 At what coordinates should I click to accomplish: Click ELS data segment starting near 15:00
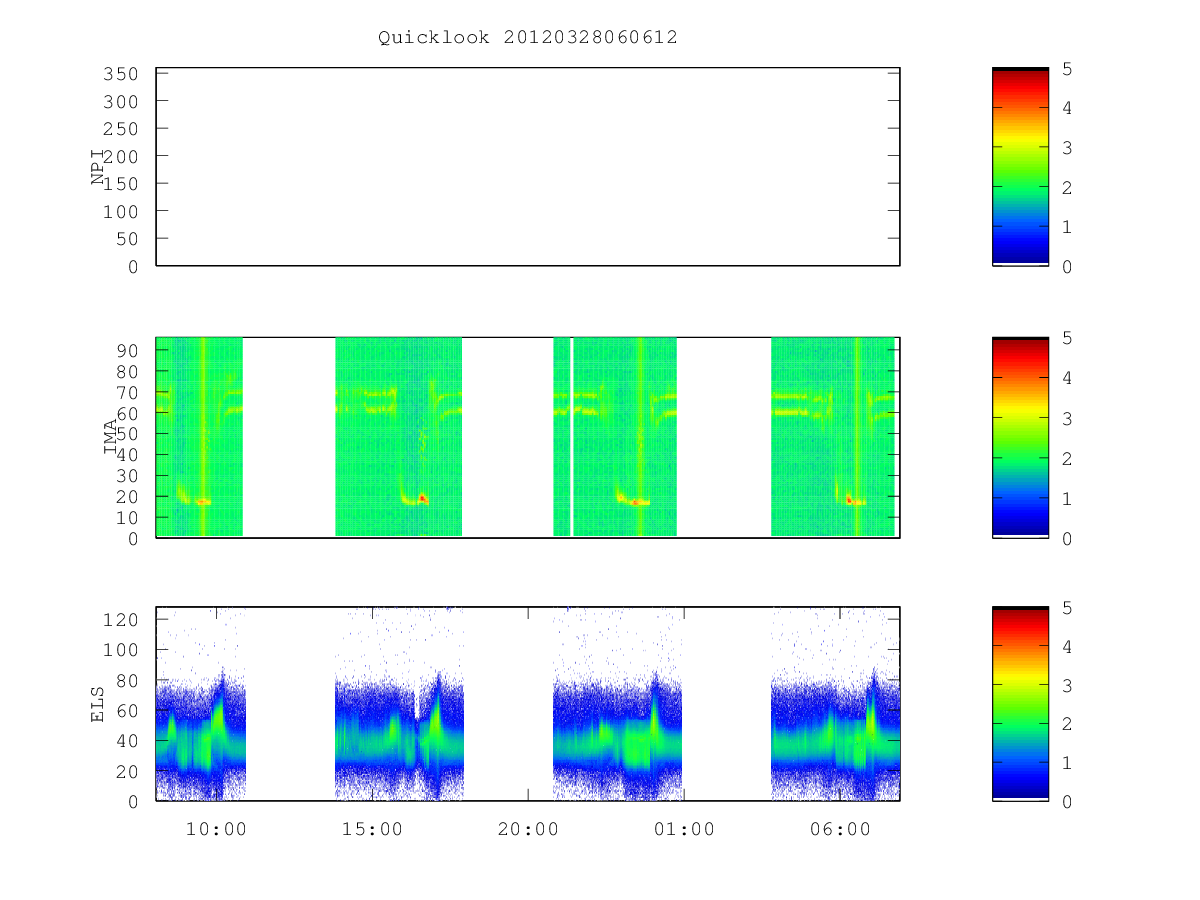tap(399, 704)
